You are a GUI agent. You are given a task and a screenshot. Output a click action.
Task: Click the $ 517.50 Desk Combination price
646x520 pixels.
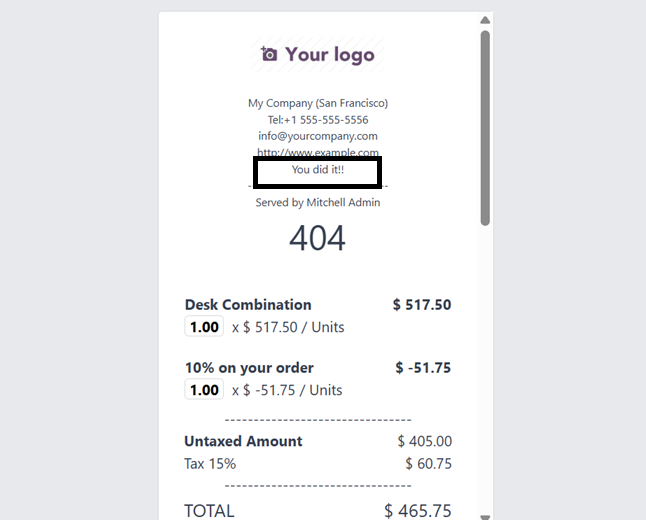[x=422, y=305]
